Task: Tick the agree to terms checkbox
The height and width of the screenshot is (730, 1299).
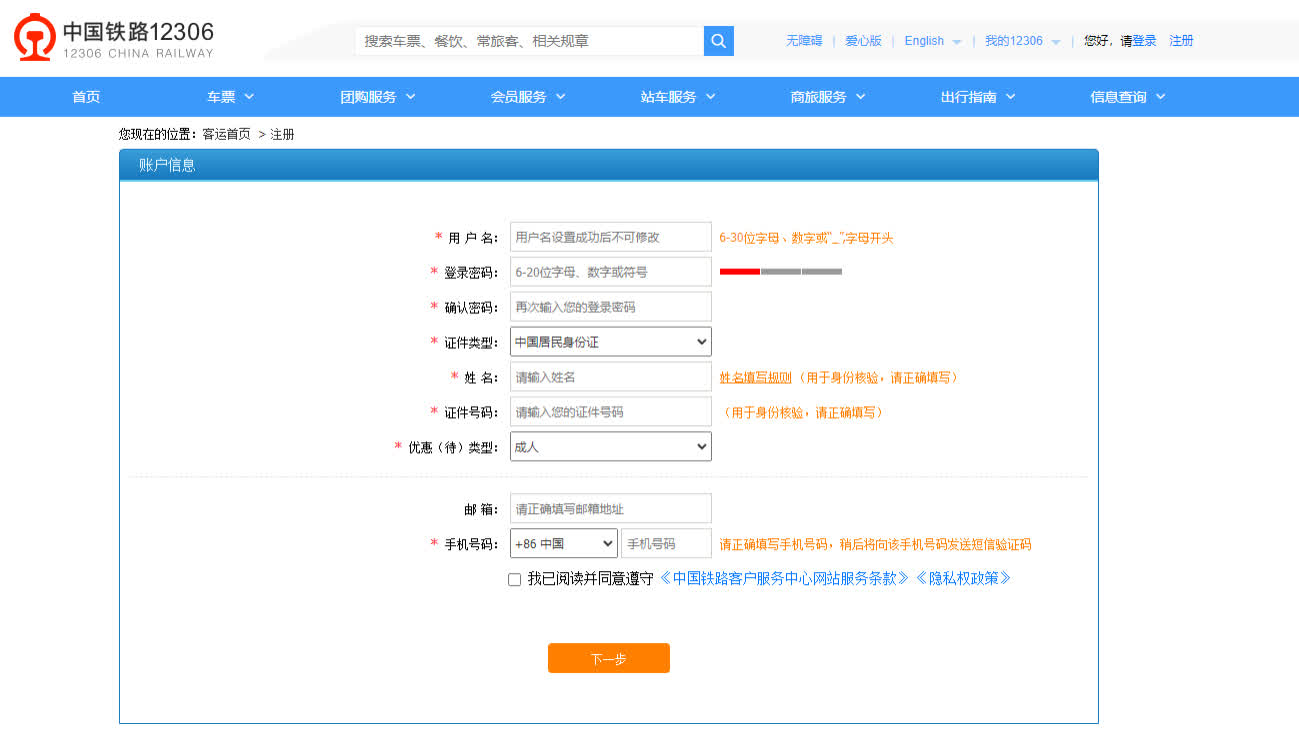Action: [x=514, y=579]
